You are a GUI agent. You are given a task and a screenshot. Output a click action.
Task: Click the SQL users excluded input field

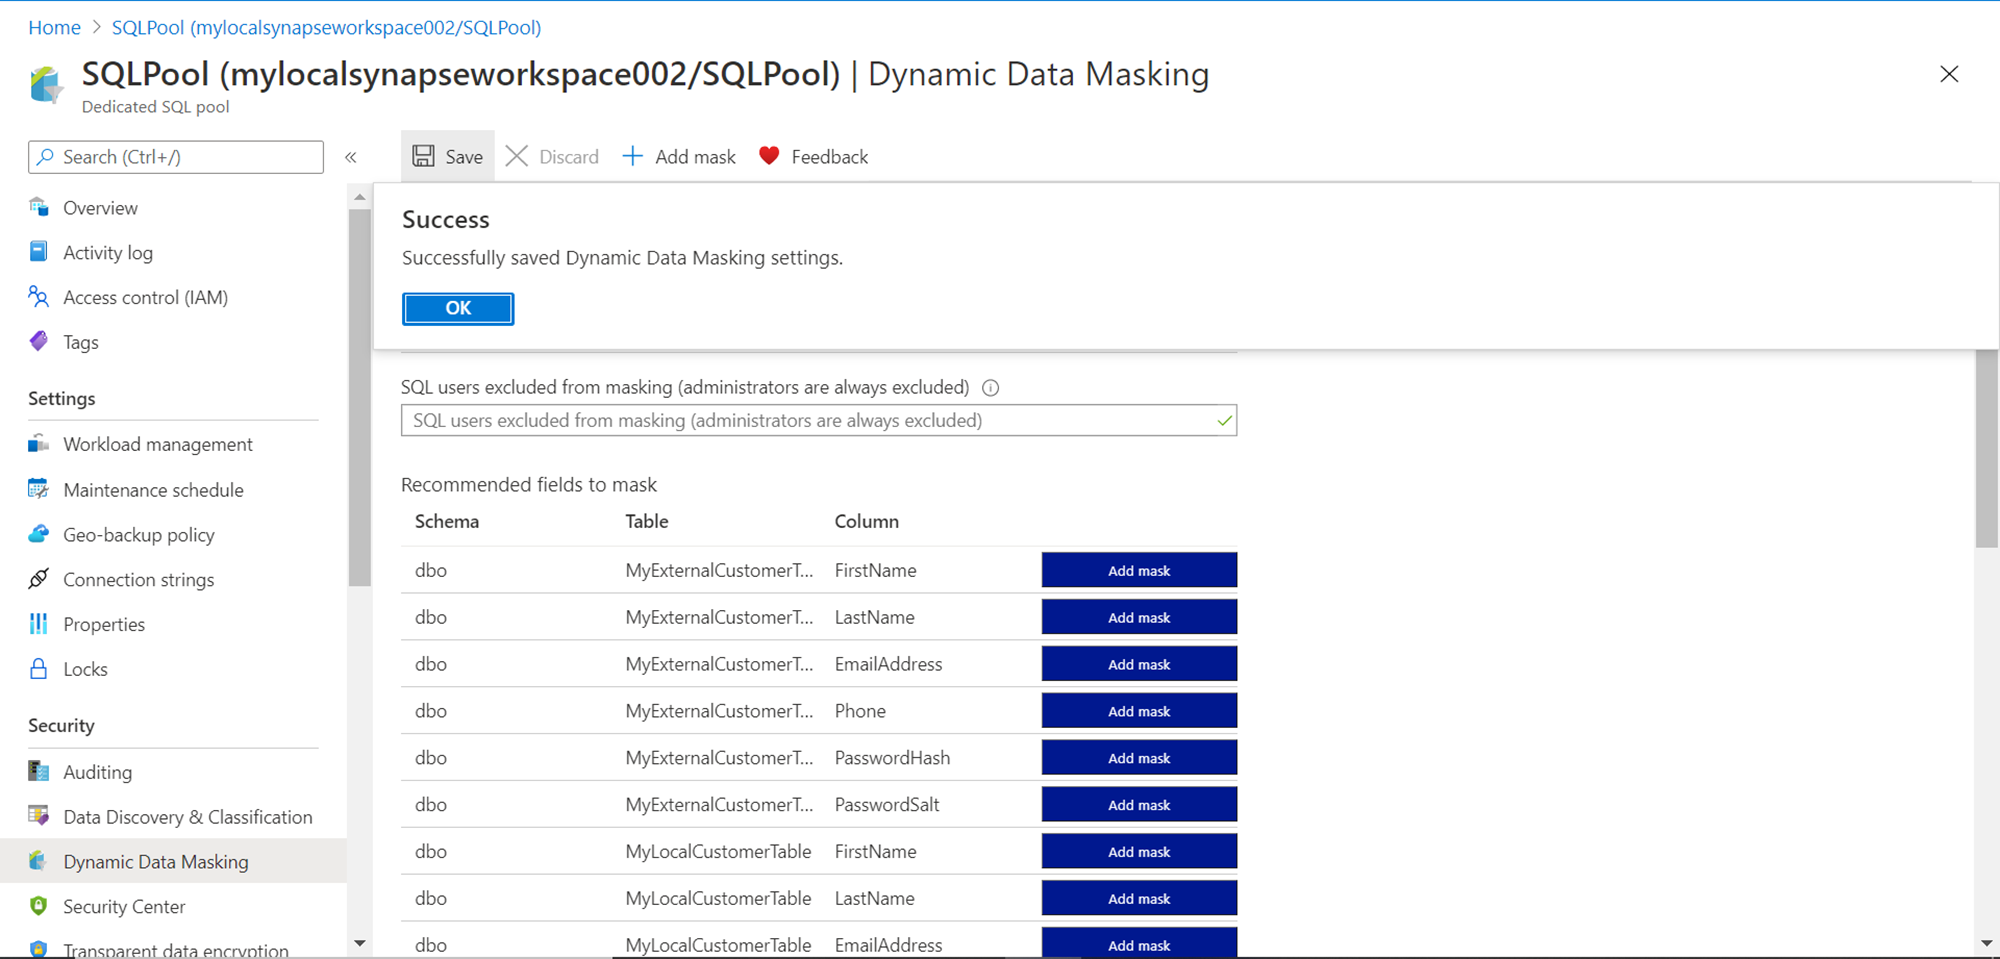[808, 421]
